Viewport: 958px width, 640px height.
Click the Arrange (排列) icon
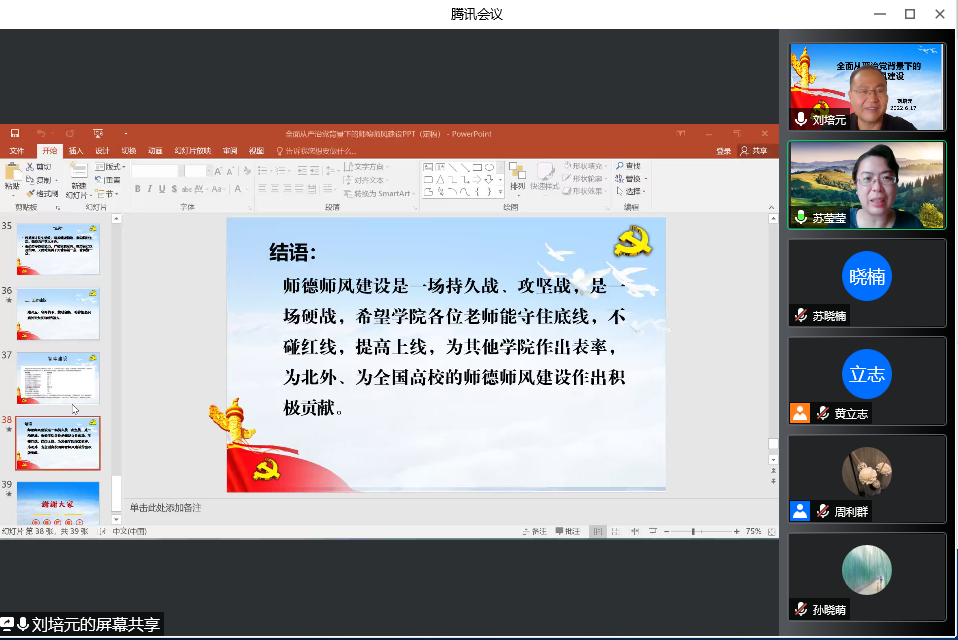coord(517,176)
